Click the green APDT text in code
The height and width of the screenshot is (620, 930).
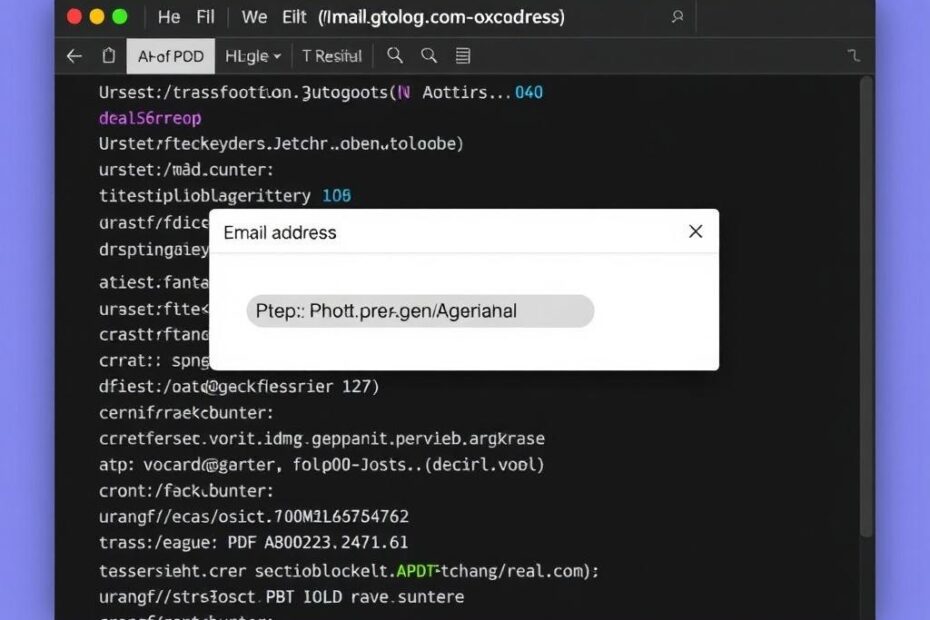(x=417, y=571)
